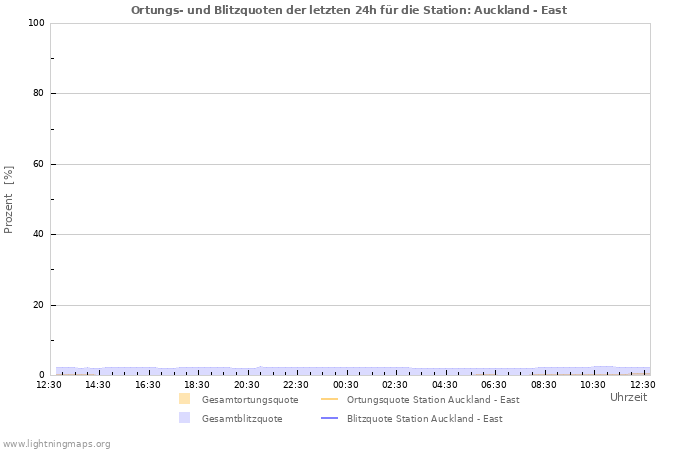This screenshot has height=450, width=700.
Task: Click the 04:30 time label
Action: click(445, 385)
